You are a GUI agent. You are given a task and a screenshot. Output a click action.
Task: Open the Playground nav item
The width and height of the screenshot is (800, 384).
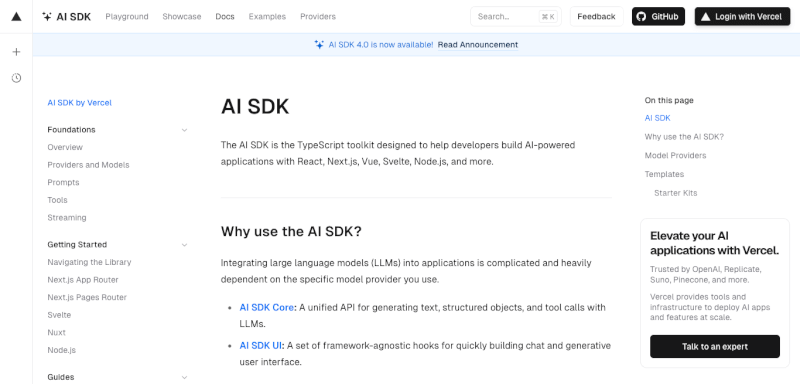[x=127, y=16]
